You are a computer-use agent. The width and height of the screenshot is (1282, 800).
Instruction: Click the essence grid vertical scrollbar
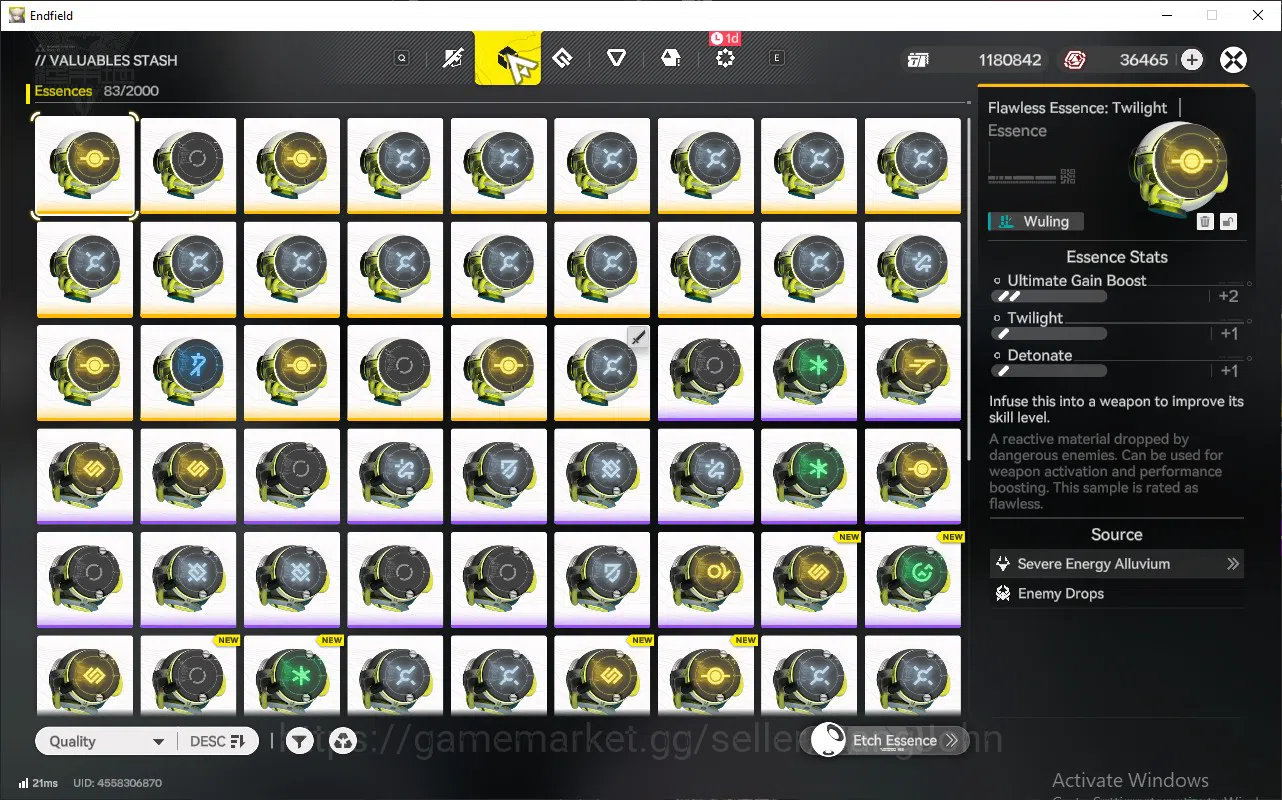(969, 288)
